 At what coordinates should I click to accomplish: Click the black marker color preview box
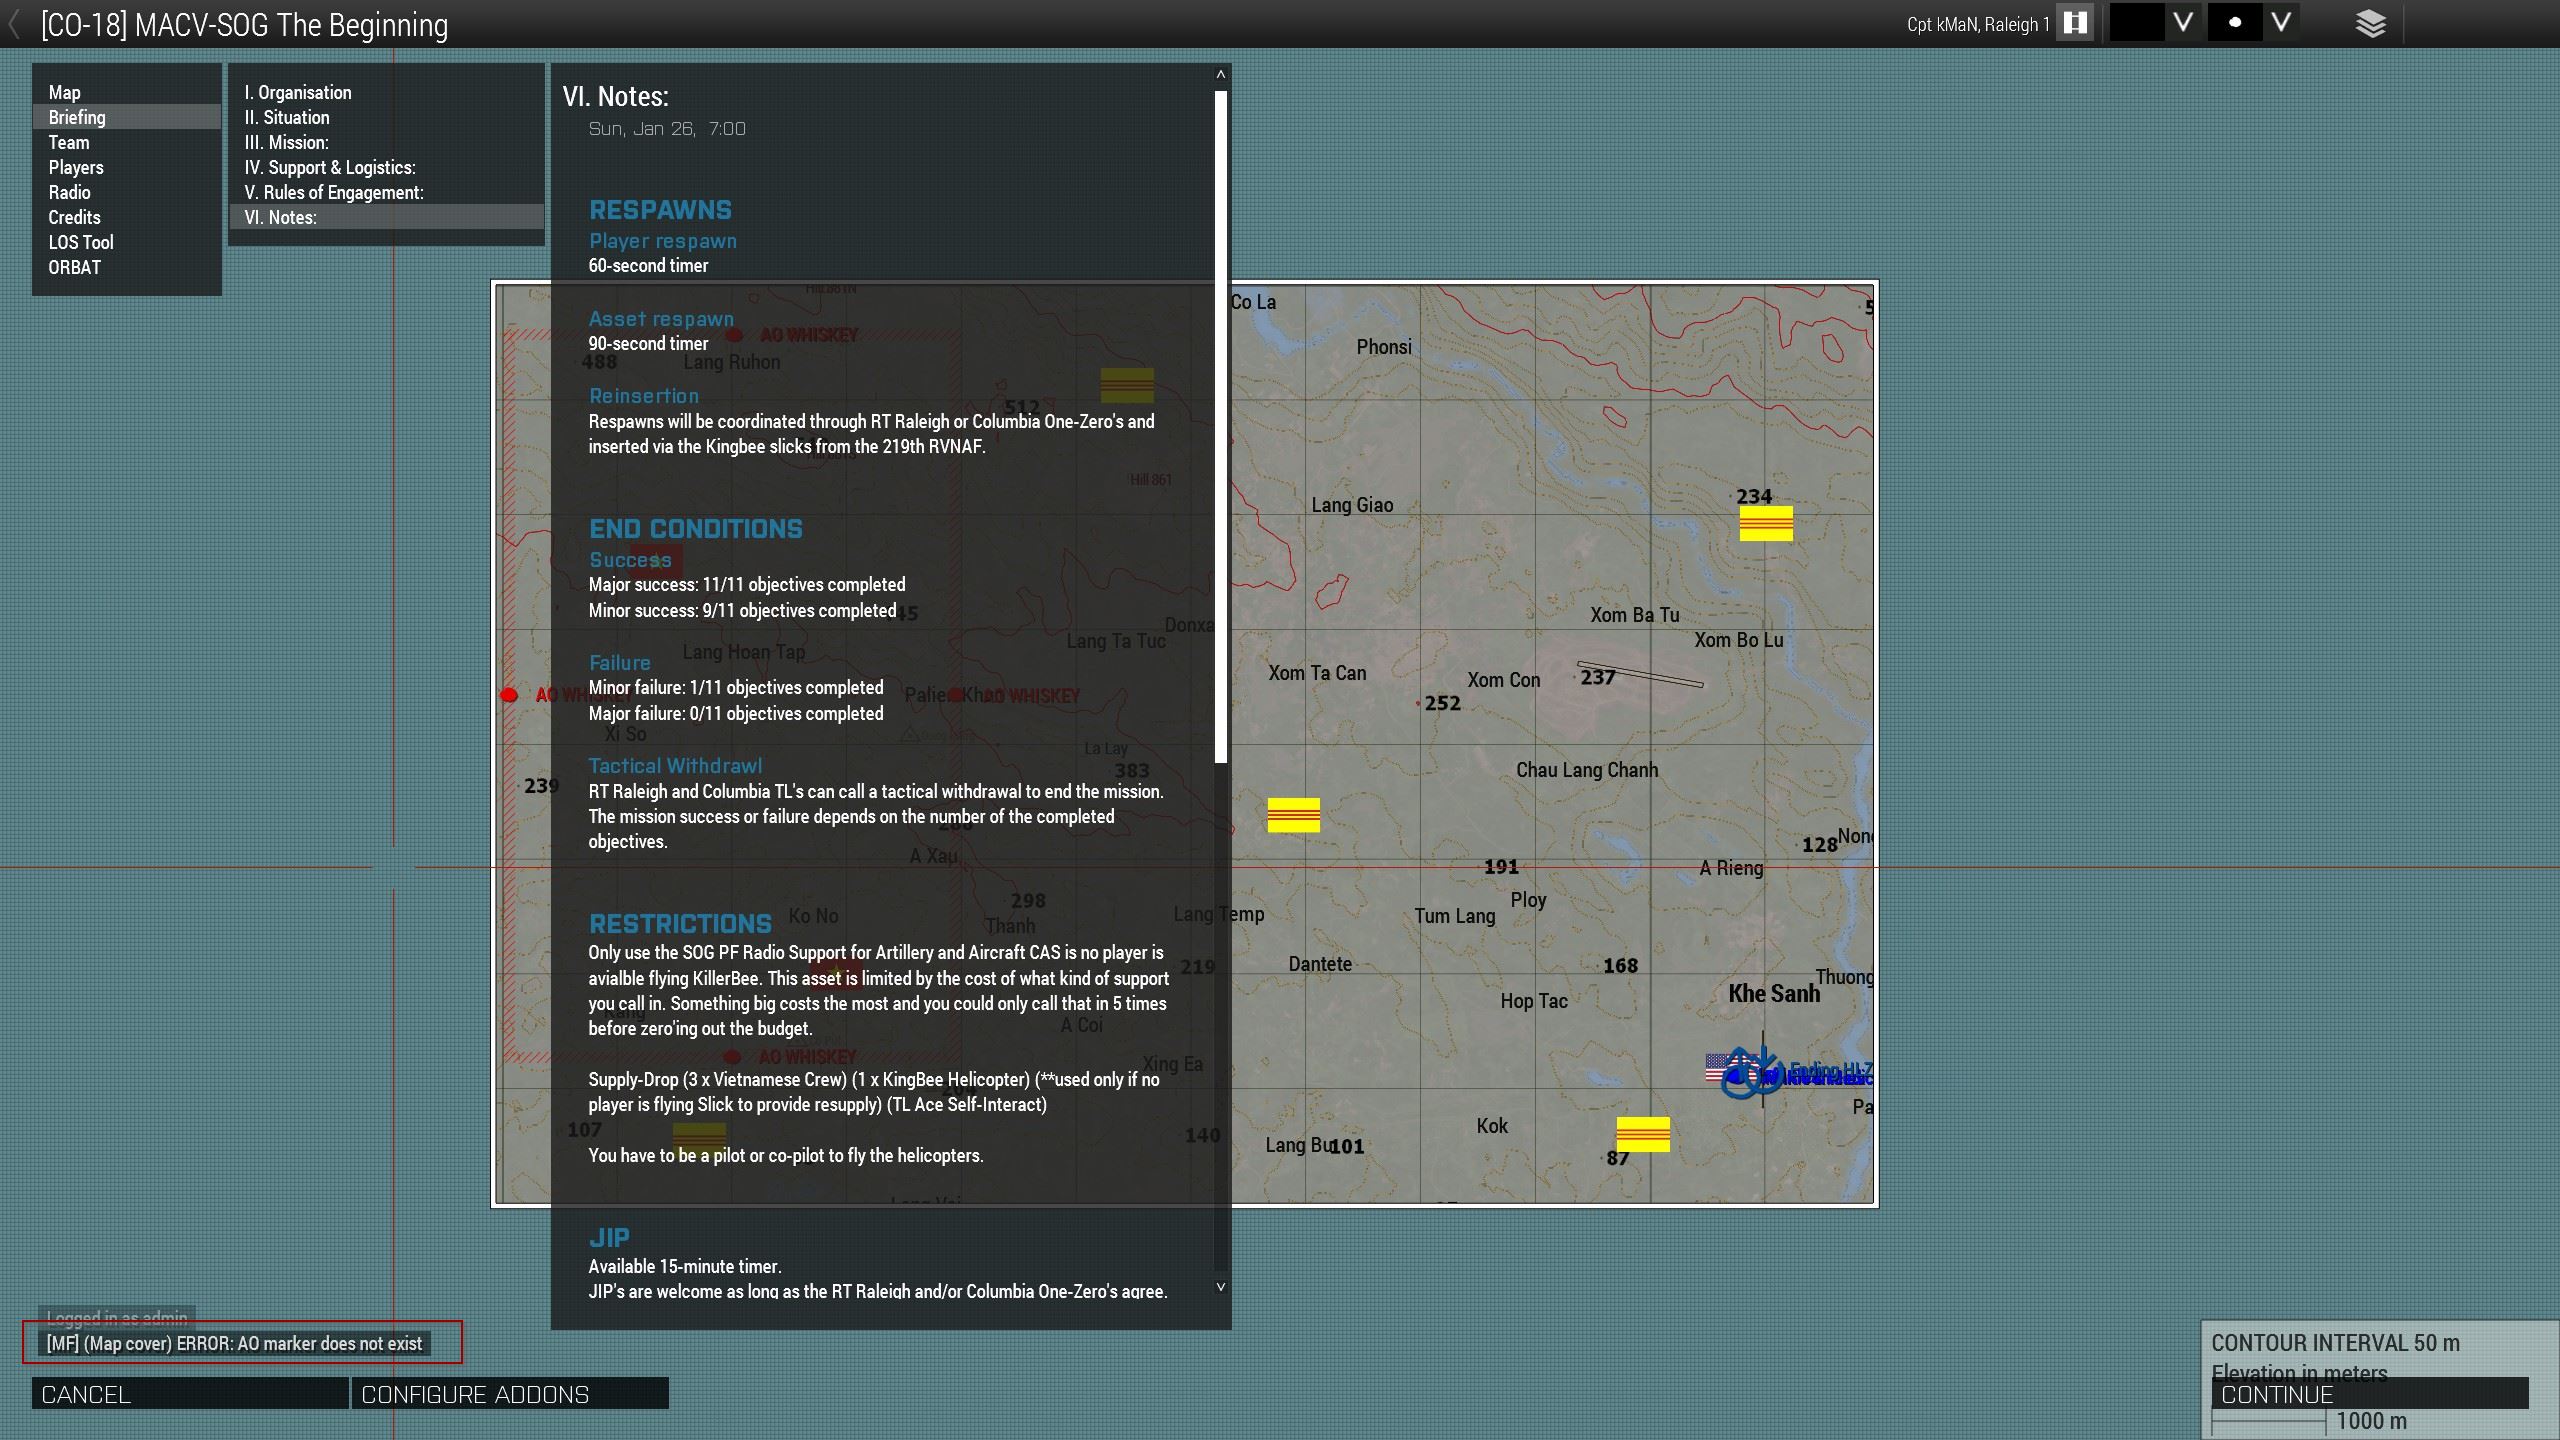[2136, 23]
